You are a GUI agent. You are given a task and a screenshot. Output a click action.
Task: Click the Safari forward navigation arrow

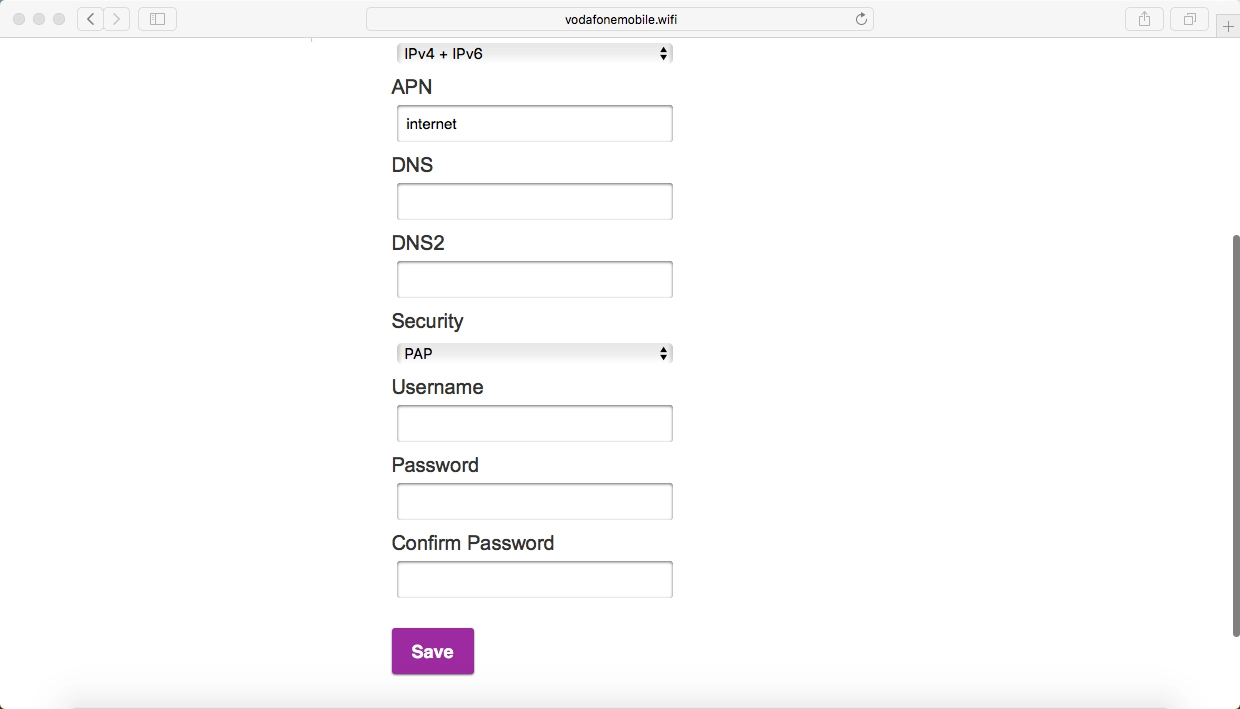tap(117, 19)
